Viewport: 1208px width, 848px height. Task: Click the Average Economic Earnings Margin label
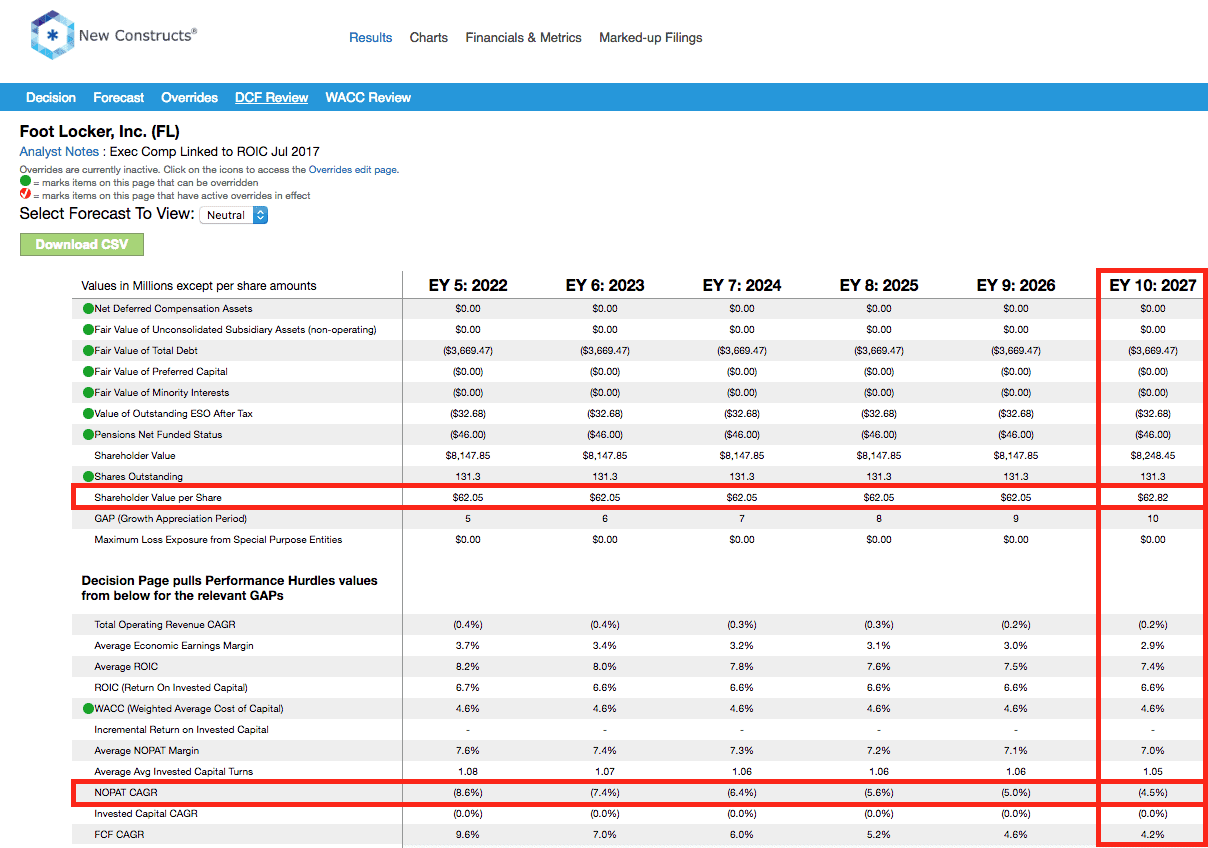pos(174,646)
